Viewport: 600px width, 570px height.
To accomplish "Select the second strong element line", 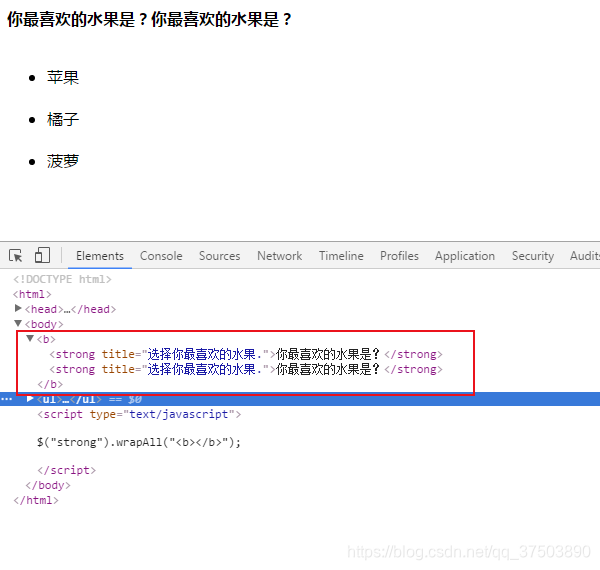I will coord(246,369).
